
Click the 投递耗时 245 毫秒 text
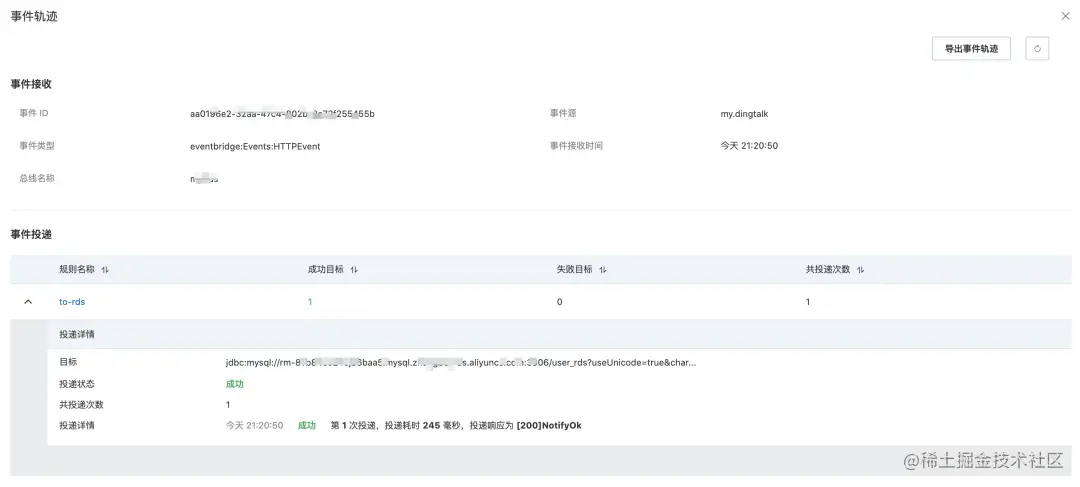(423, 426)
